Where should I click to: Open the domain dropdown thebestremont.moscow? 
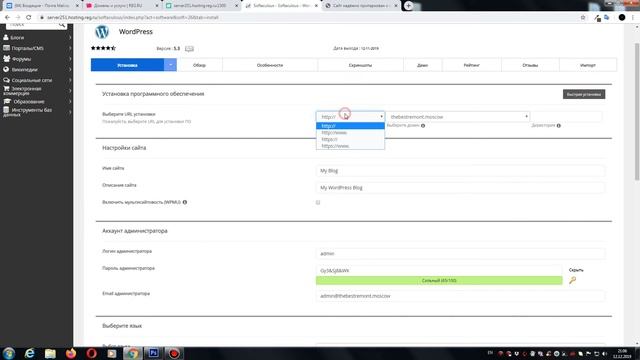[x=458, y=117]
